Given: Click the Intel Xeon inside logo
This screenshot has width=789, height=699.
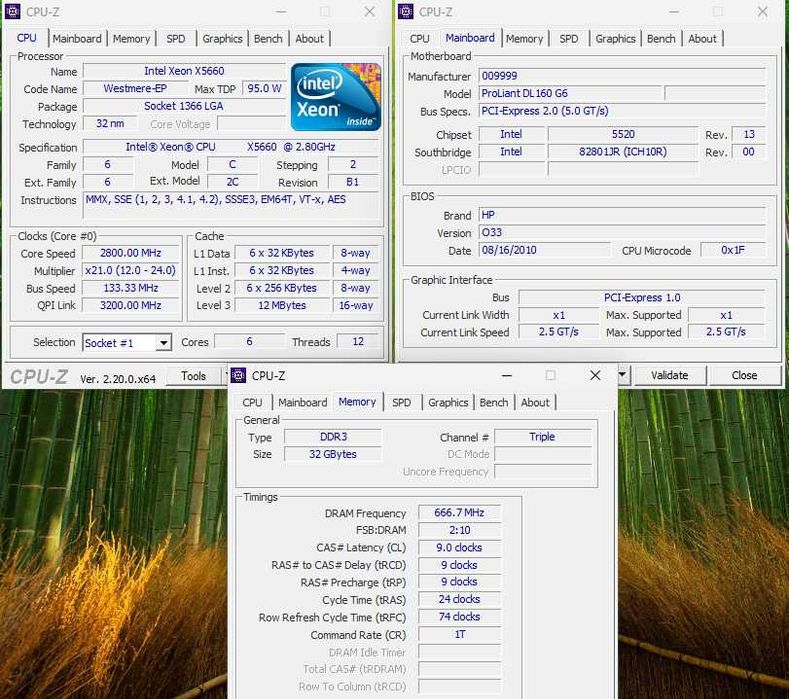Looking at the screenshot, I should click(x=336, y=97).
